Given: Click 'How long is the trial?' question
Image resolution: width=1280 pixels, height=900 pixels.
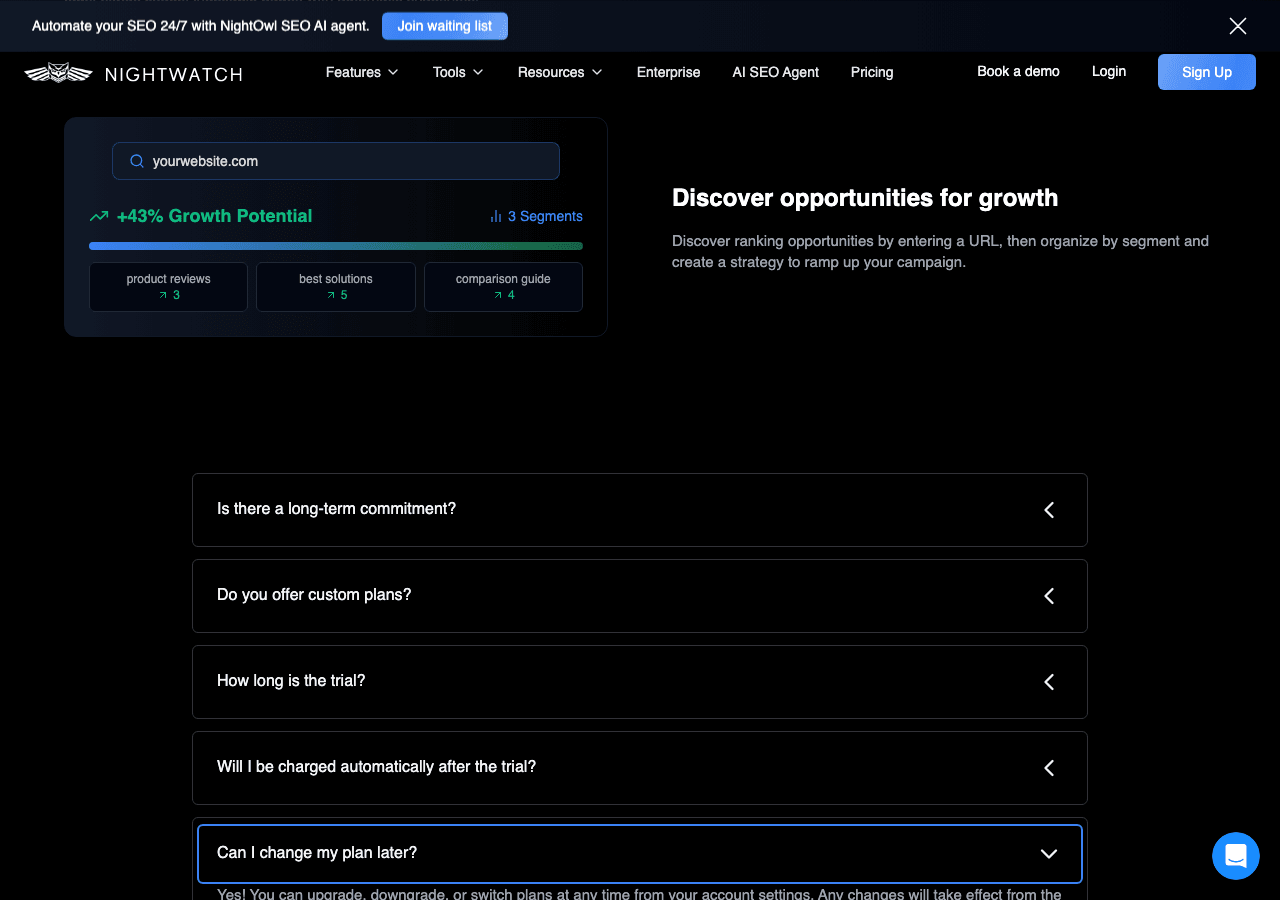Looking at the screenshot, I should tap(291, 681).
